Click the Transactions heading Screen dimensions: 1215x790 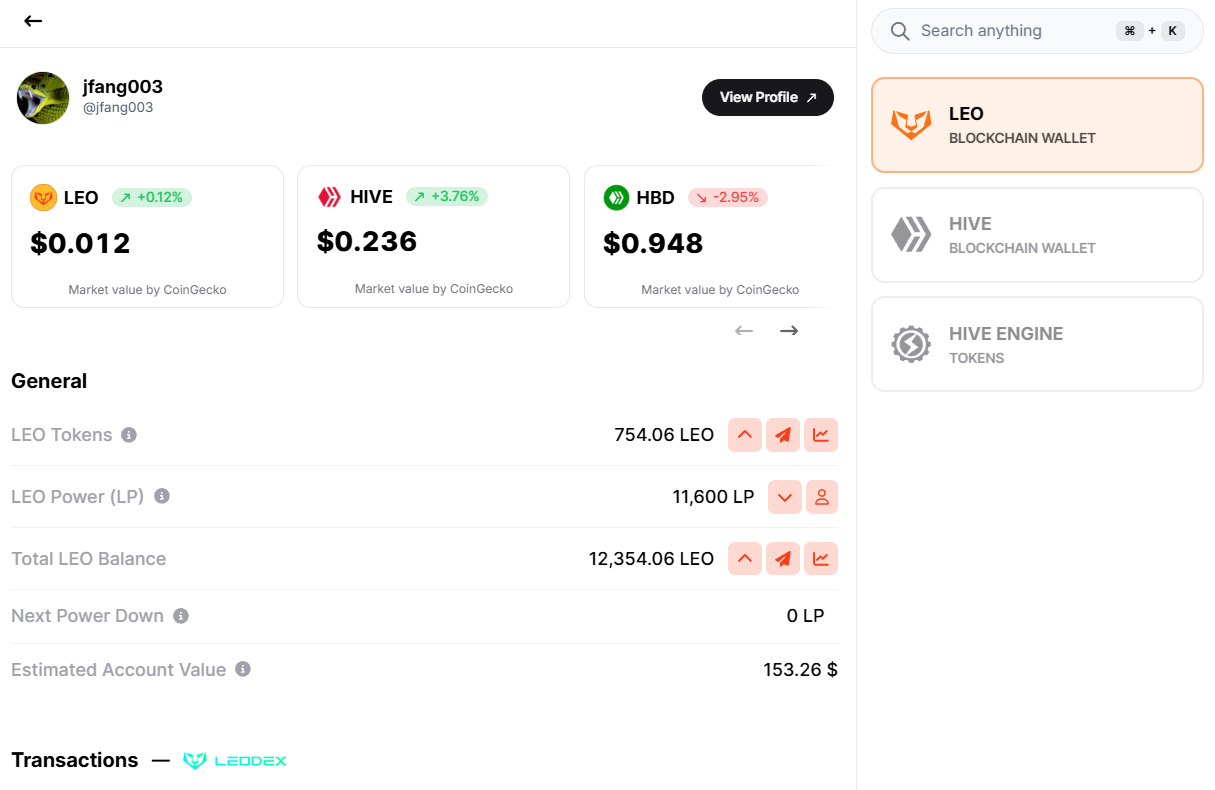pyautogui.click(x=75, y=760)
